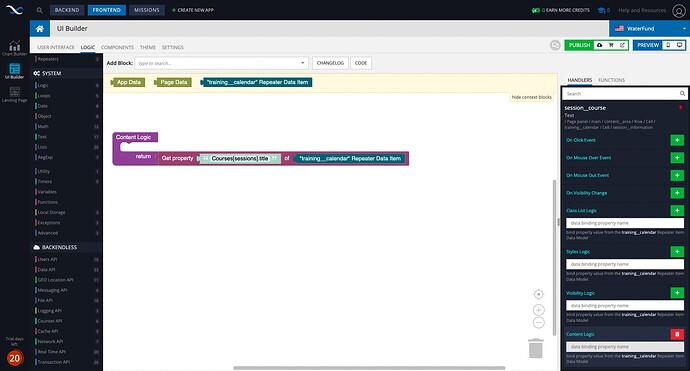Add a Visibility Logic handler
Viewport: 690px width, 371px height.
pos(677,293)
